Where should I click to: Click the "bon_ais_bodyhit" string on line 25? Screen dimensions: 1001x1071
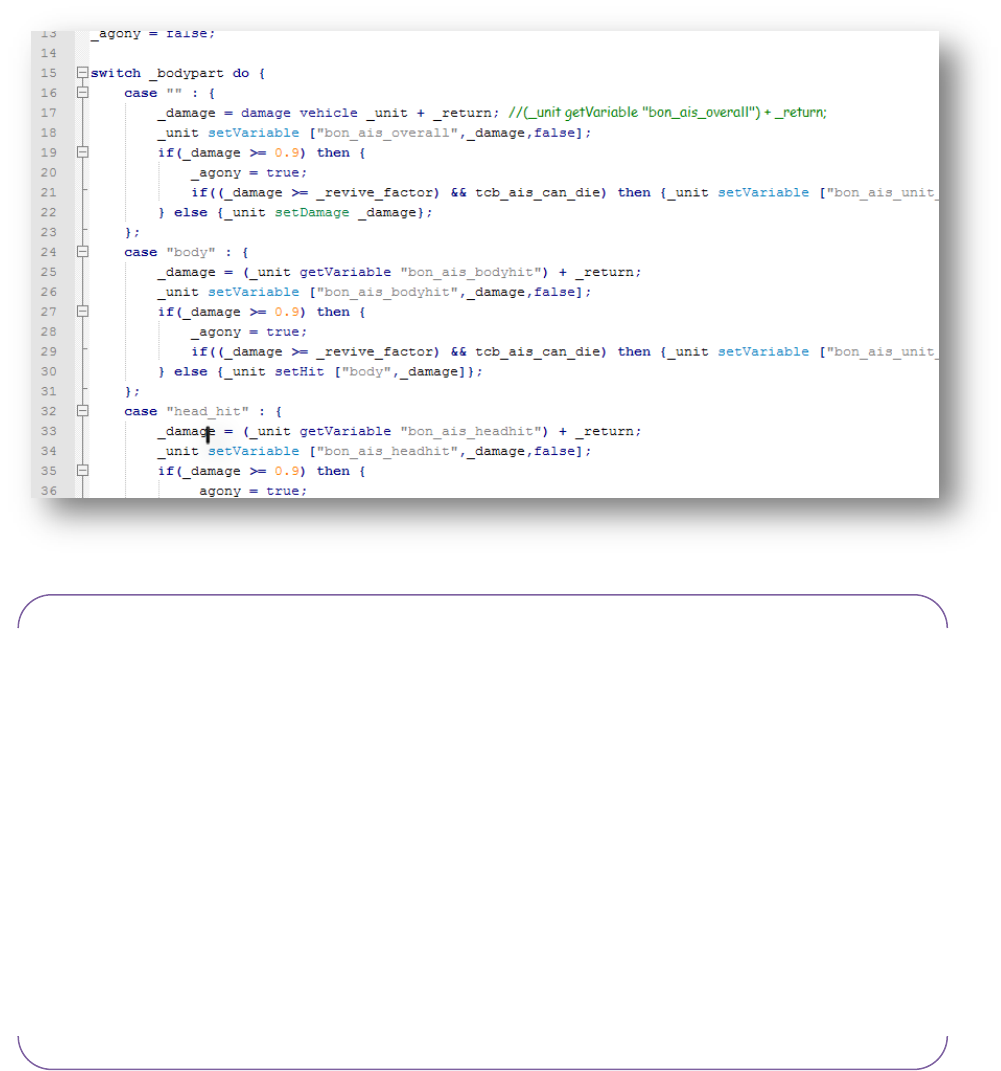pos(471,272)
